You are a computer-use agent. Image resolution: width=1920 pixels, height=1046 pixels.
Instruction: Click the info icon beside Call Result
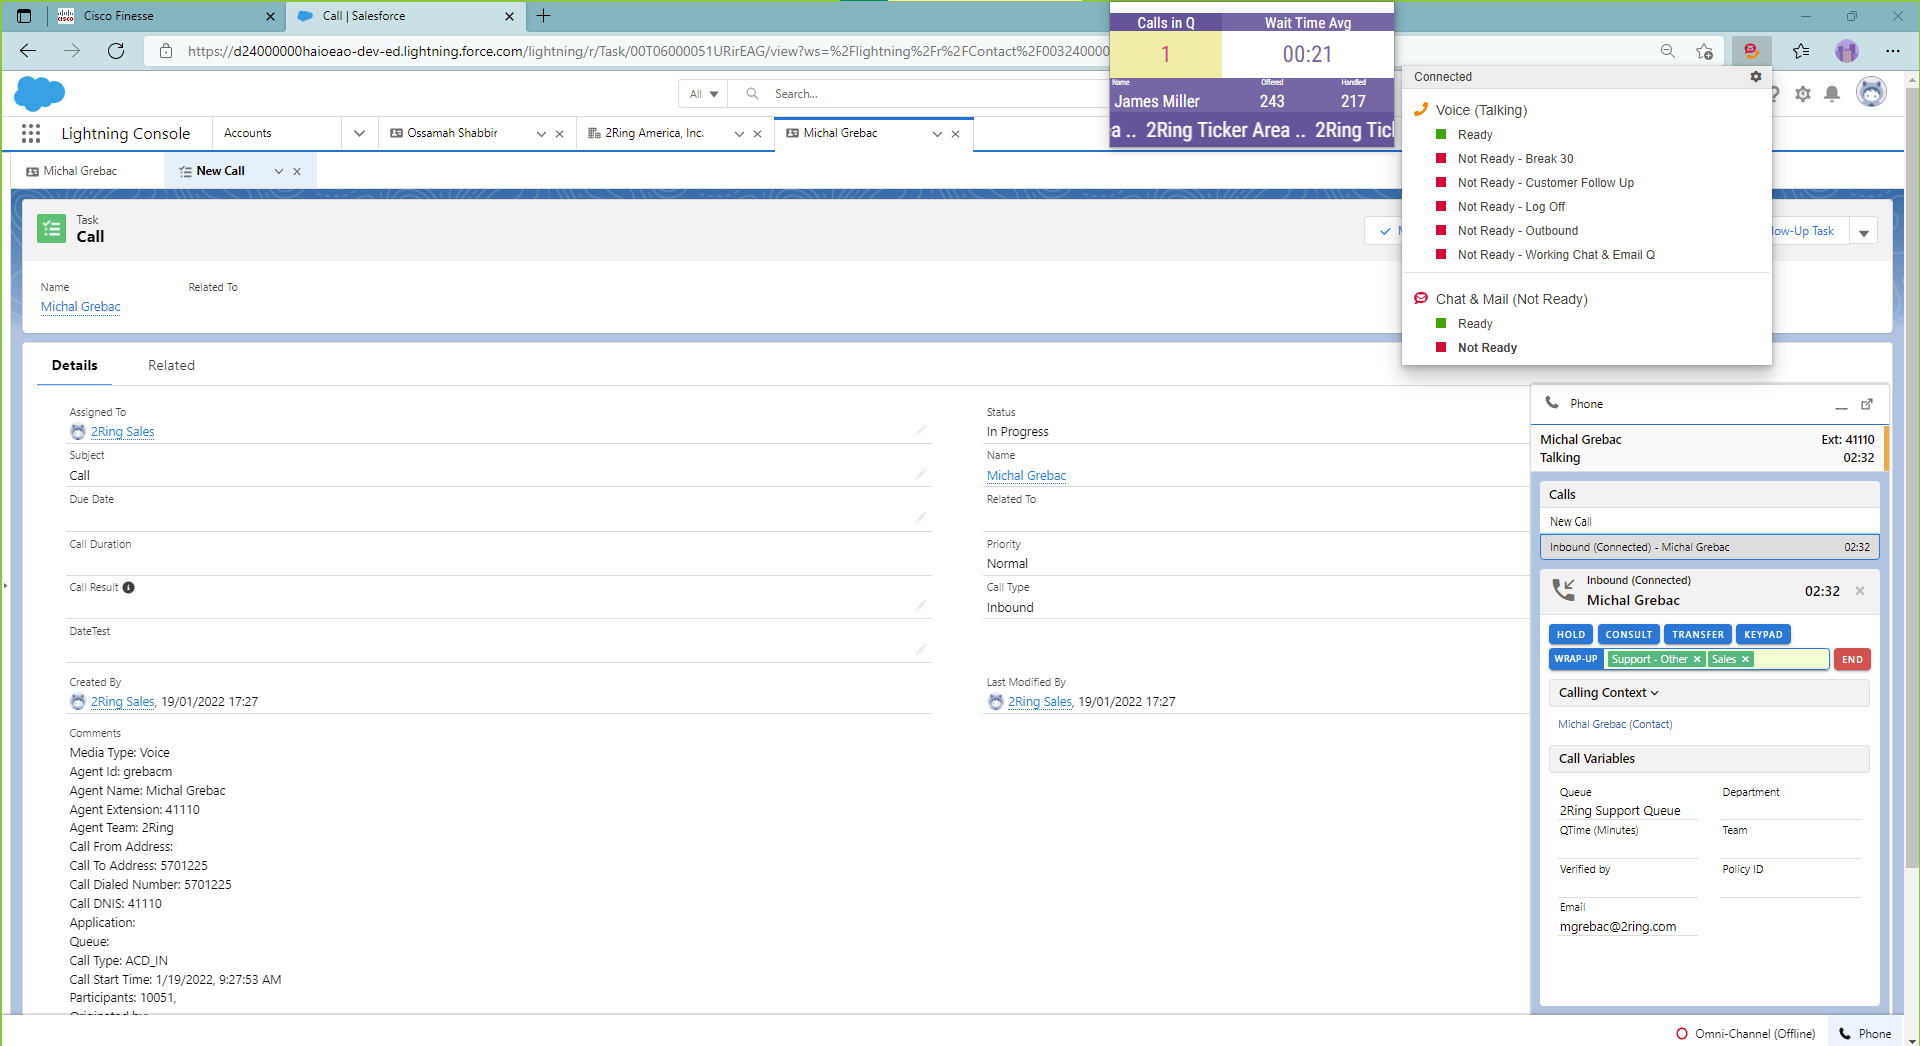[x=130, y=587]
